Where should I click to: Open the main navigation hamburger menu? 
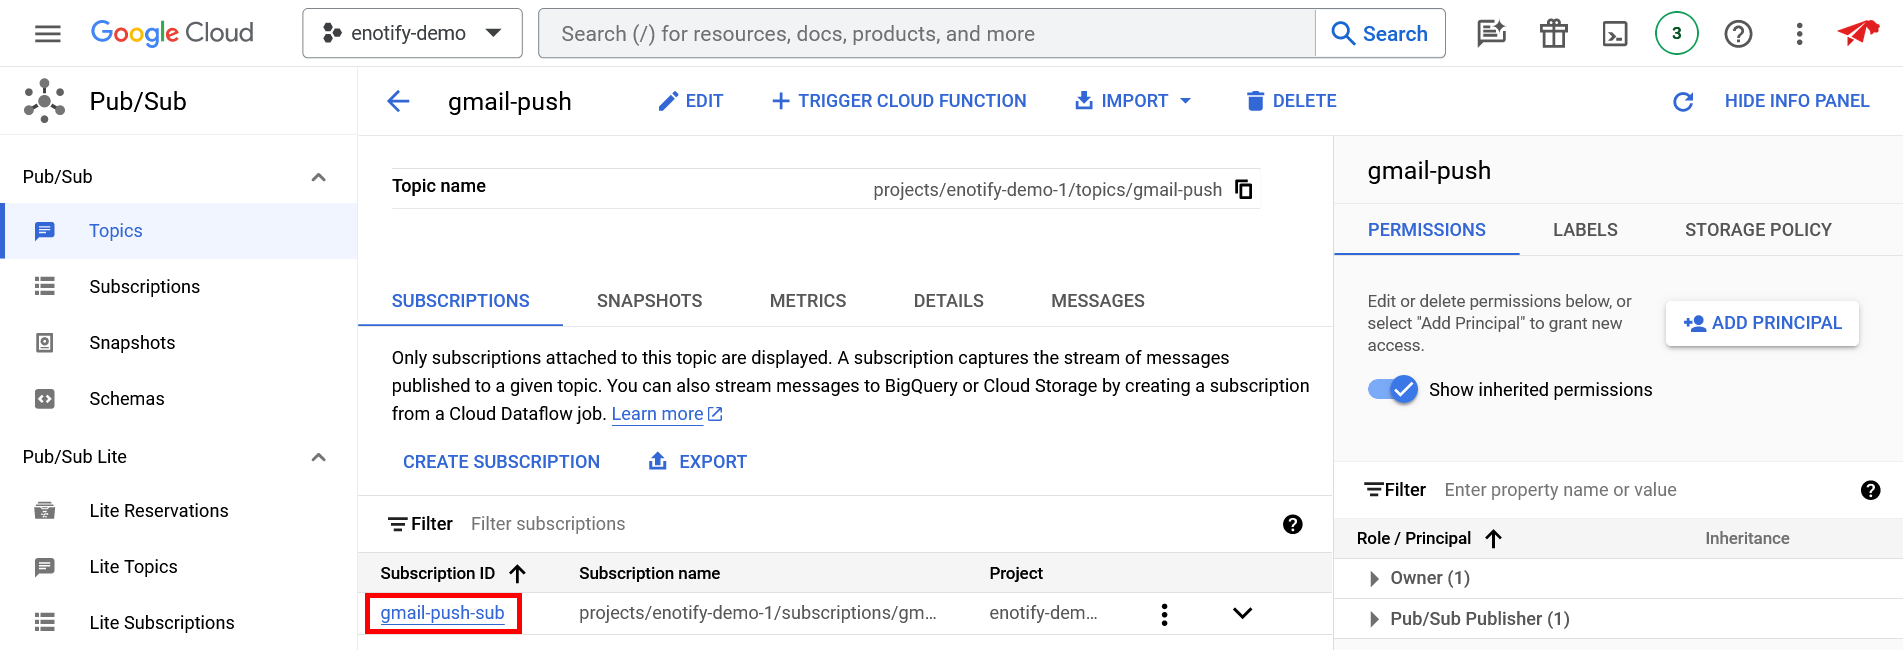tap(47, 34)
